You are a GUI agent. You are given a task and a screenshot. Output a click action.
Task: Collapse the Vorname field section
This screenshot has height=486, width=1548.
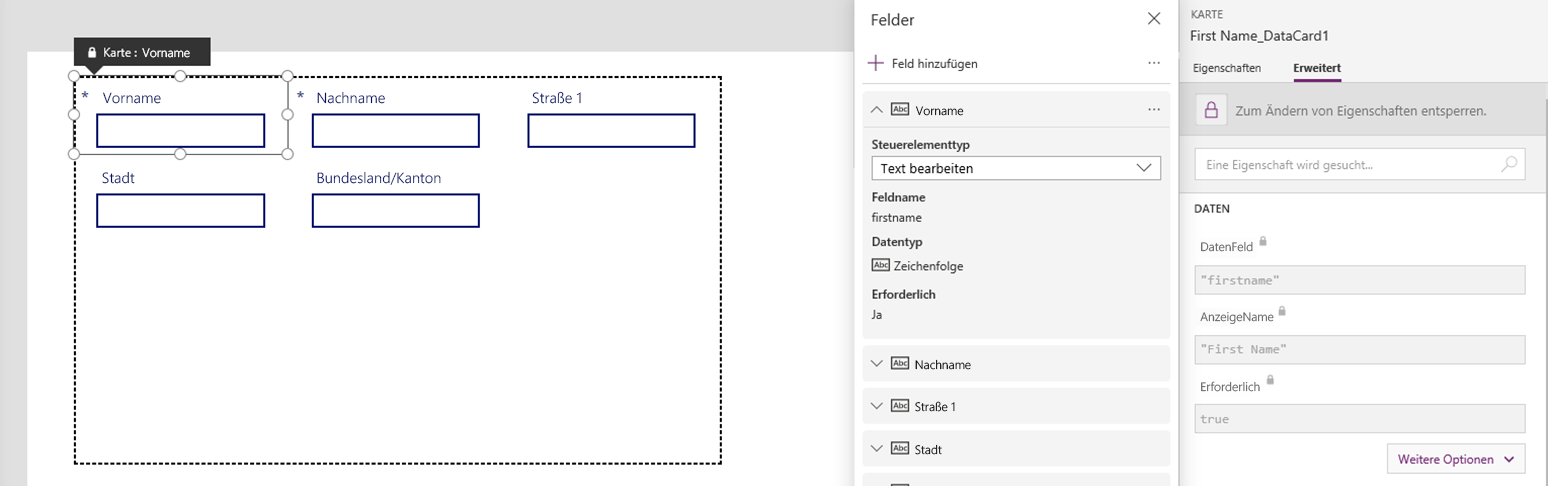tap(877, 110)
